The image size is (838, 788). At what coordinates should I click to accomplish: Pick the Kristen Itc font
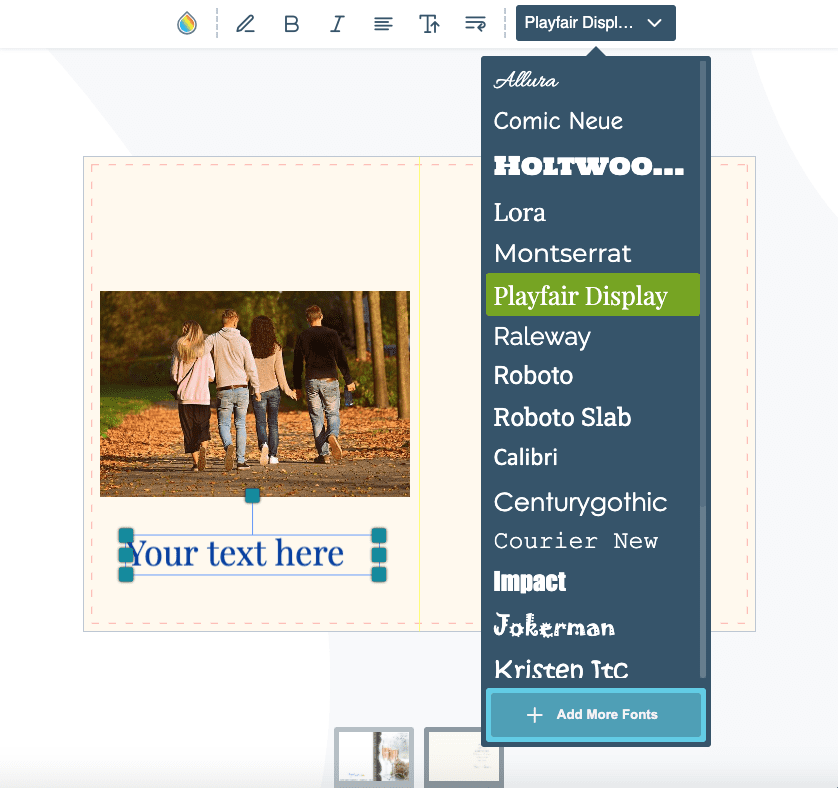561,669
